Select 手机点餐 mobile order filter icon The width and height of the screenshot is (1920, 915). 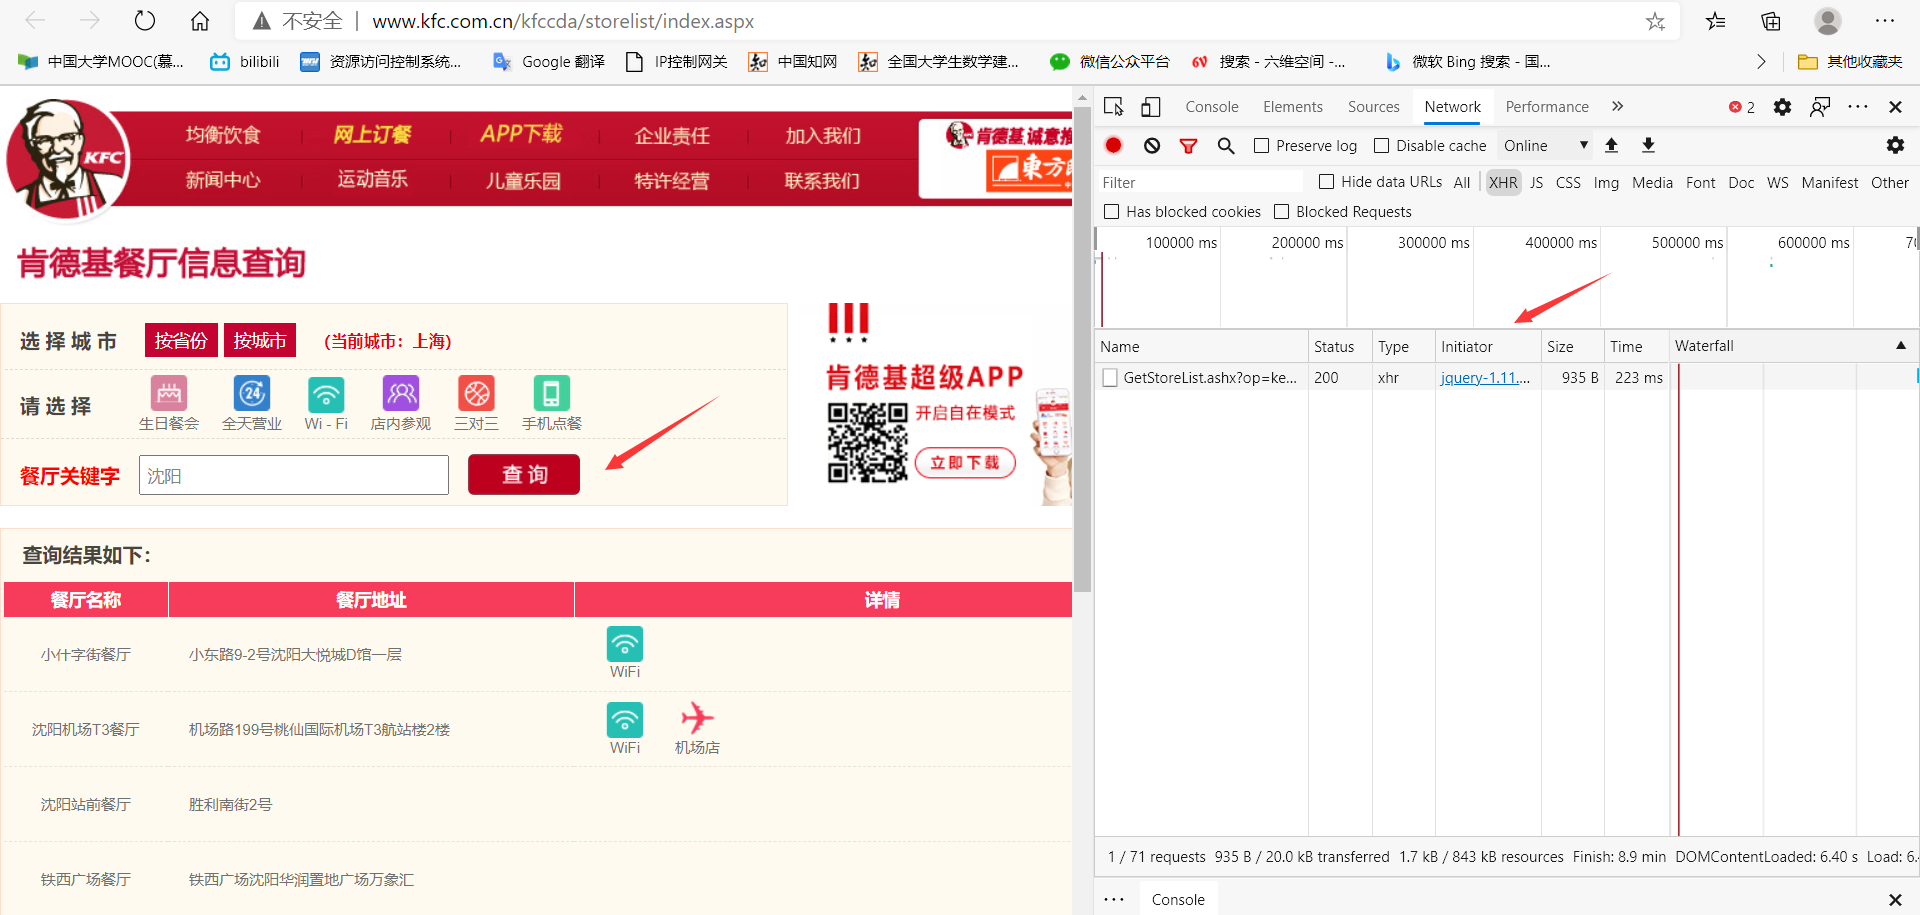(x=551, y=402)
